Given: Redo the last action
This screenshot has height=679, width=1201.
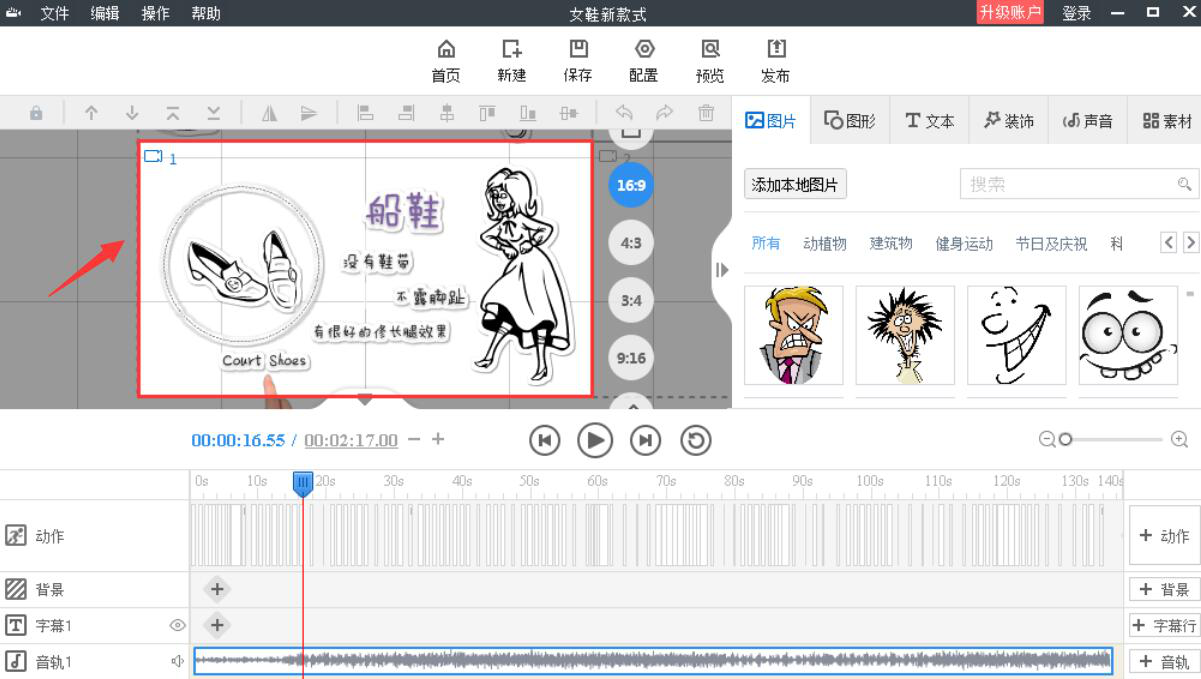Looking at the screenshot, I should click(664, 113).
